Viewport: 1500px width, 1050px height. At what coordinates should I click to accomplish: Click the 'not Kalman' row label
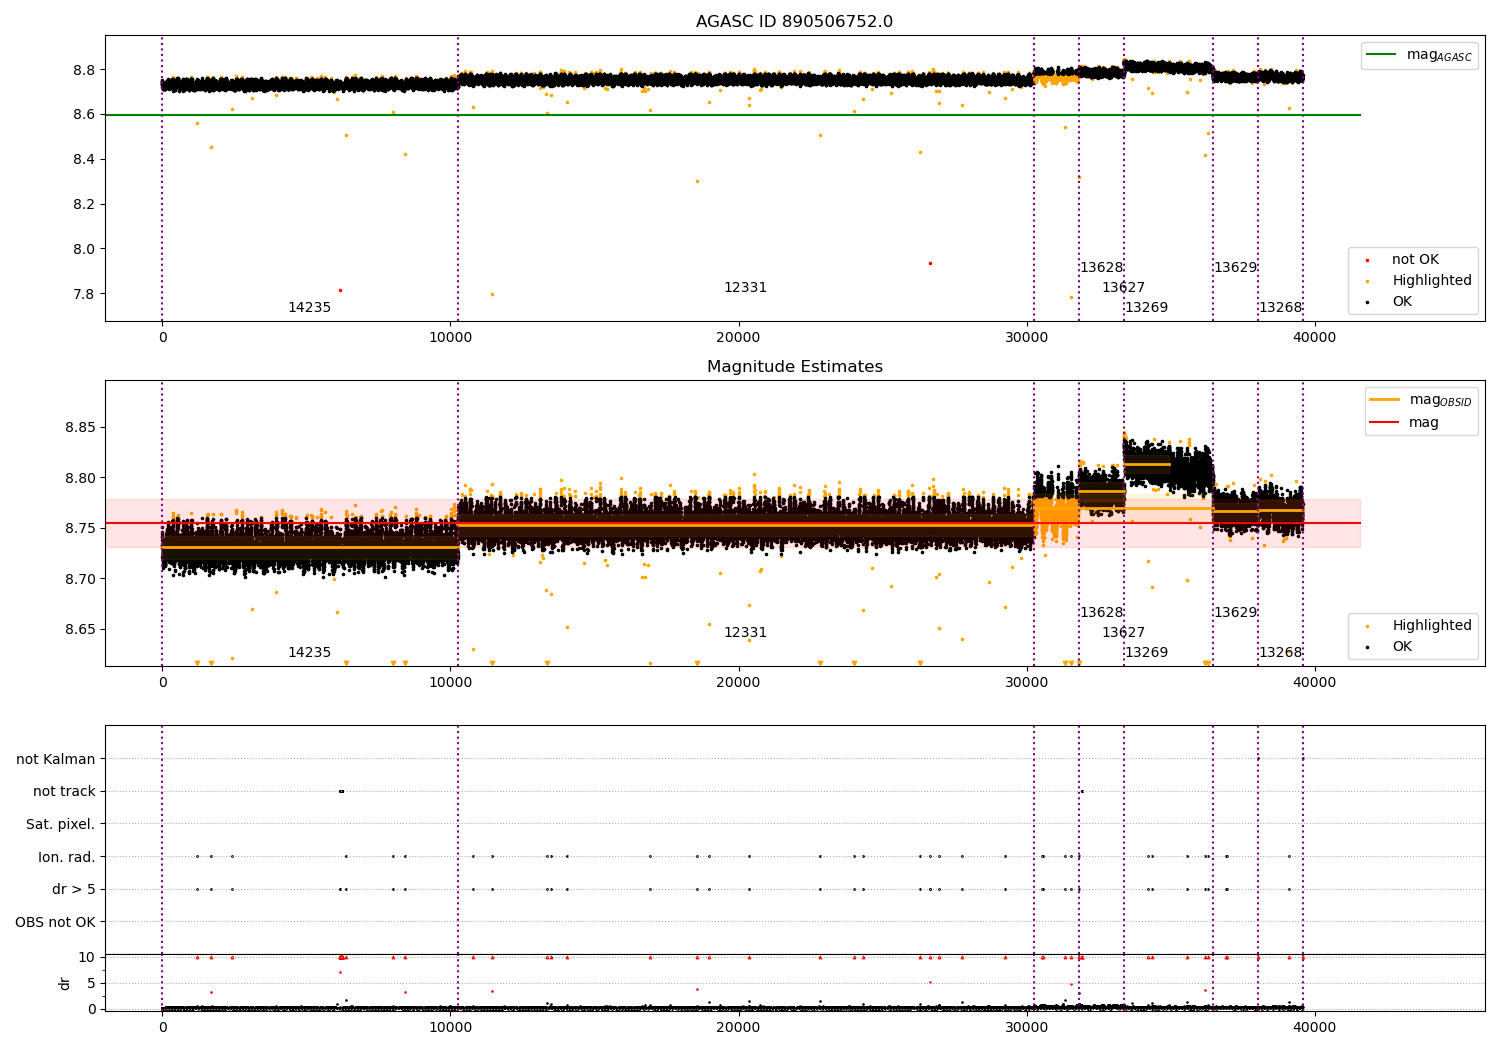coord(55,759)
